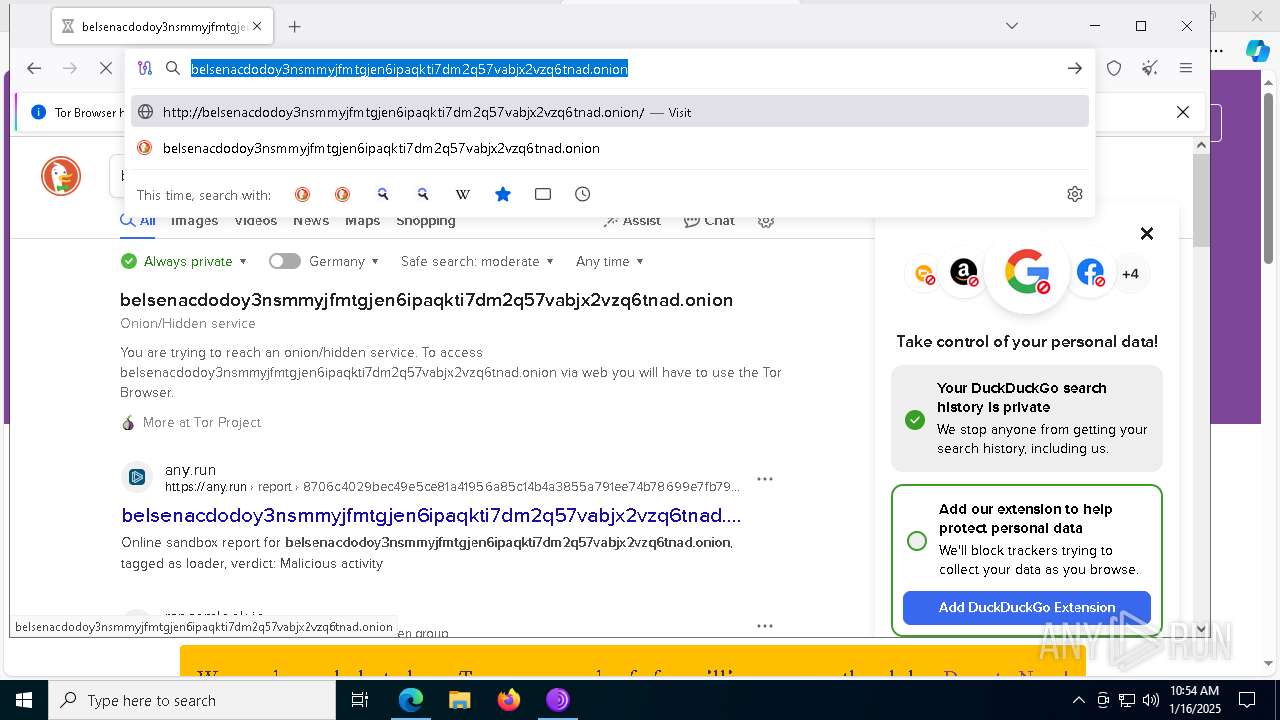The height and width of the screenshot is (720, 1280).
Task: Click the search history is private checkmark
Action: click(915, 420)
